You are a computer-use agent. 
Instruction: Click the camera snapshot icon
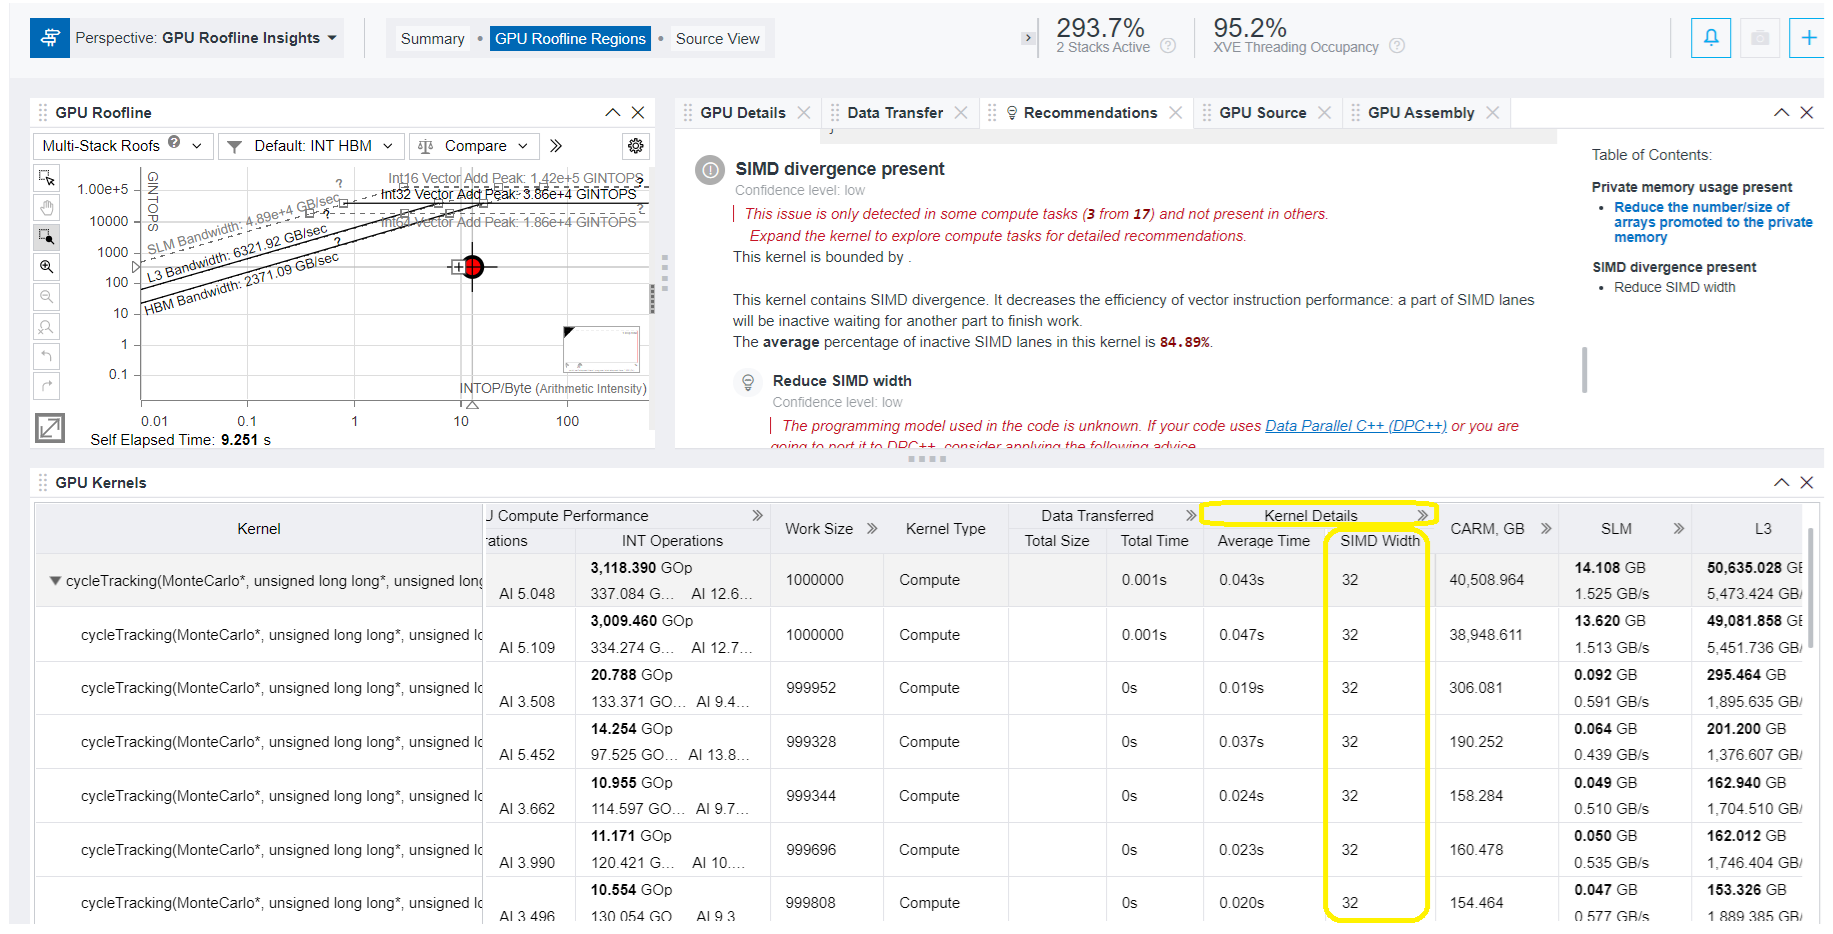(1760, 38)
